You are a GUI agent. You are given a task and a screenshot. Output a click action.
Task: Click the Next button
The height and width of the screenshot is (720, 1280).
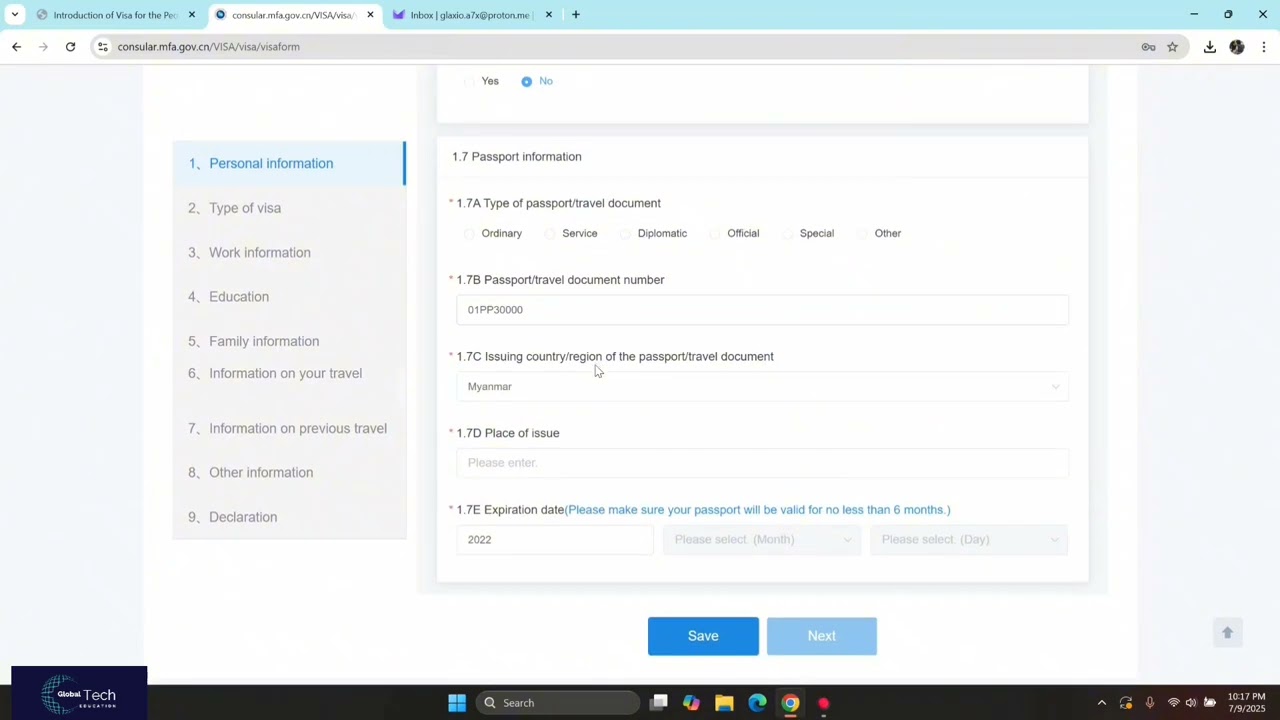(x=822, y=636)
